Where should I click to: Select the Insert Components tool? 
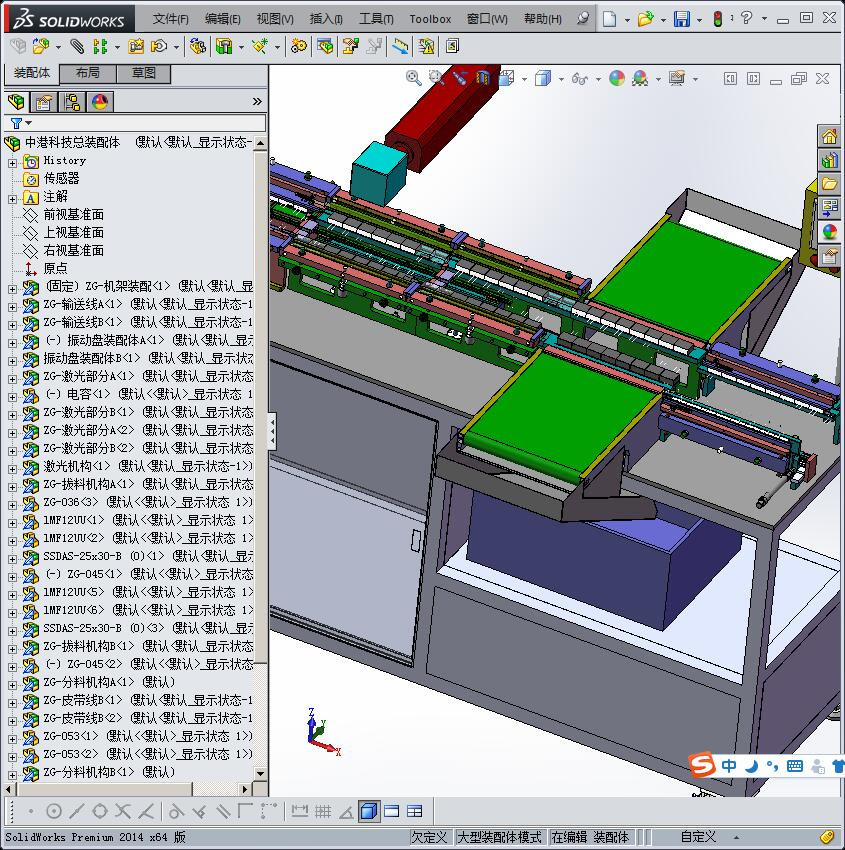click(x=40, y=47)
